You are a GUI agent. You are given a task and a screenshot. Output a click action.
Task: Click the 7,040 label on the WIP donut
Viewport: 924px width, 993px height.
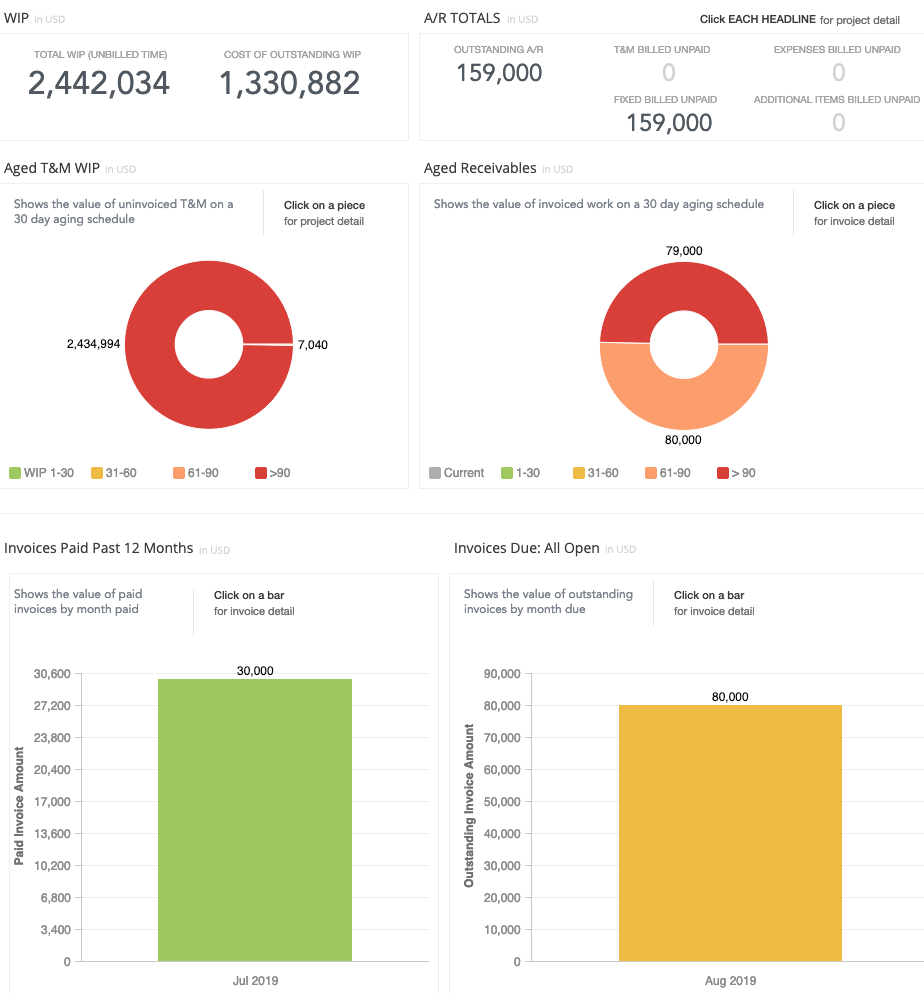tap(313, 345)
